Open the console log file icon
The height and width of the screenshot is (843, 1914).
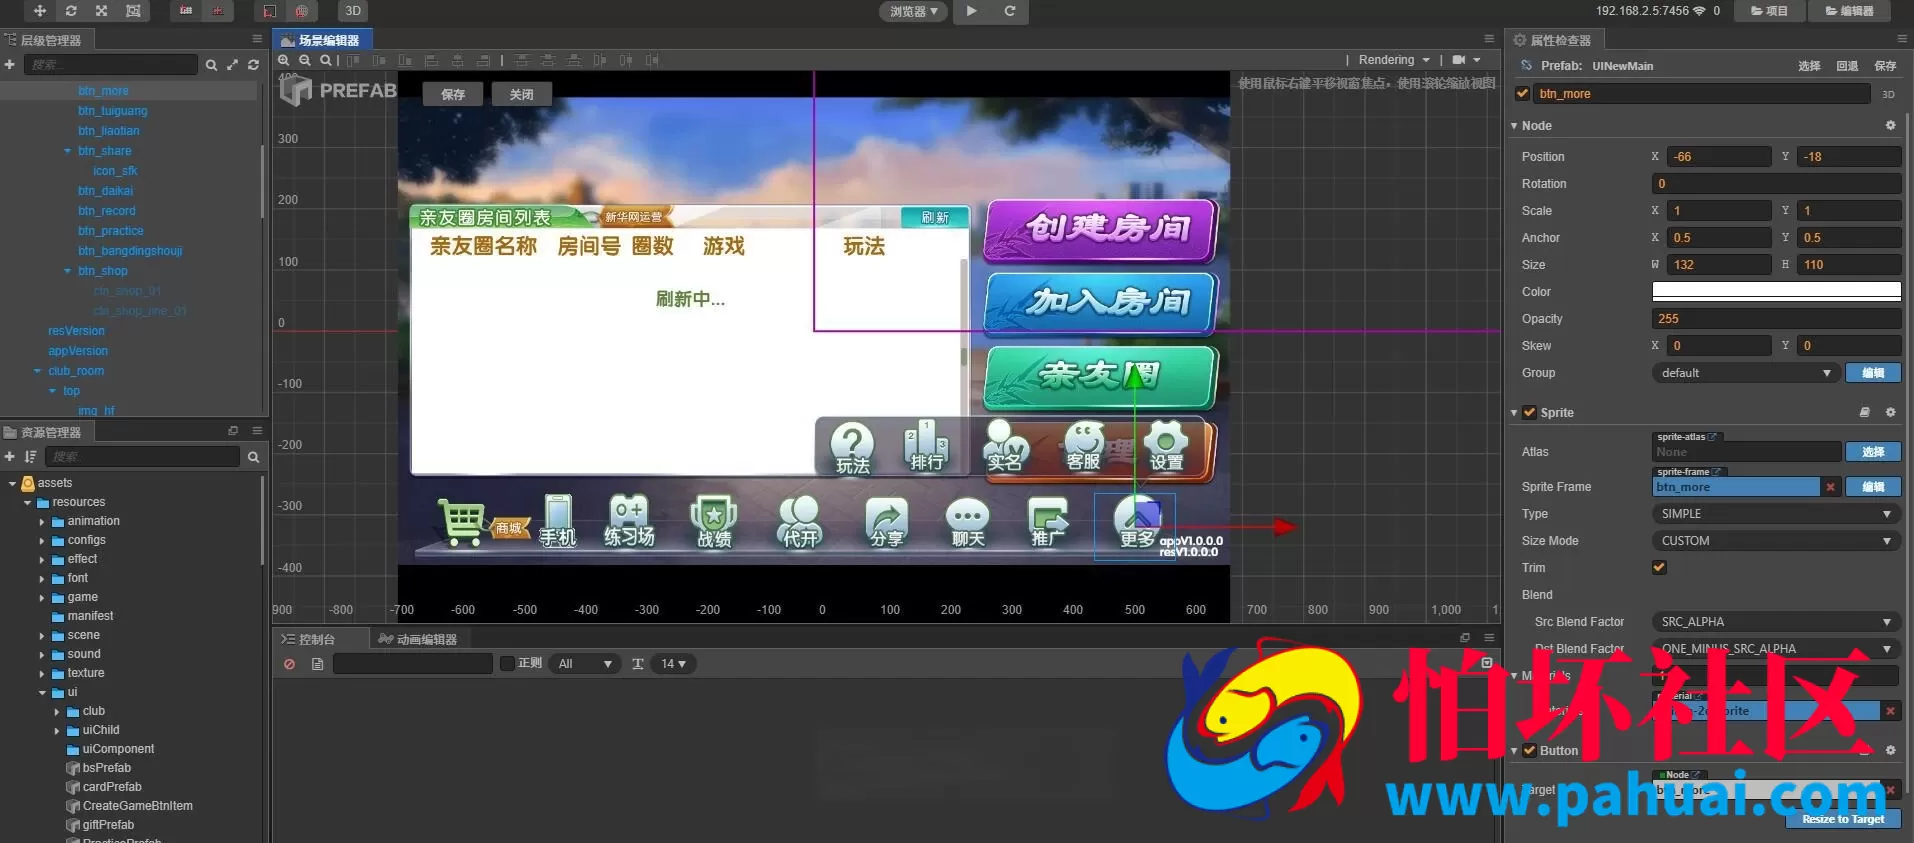pos(317,664)
